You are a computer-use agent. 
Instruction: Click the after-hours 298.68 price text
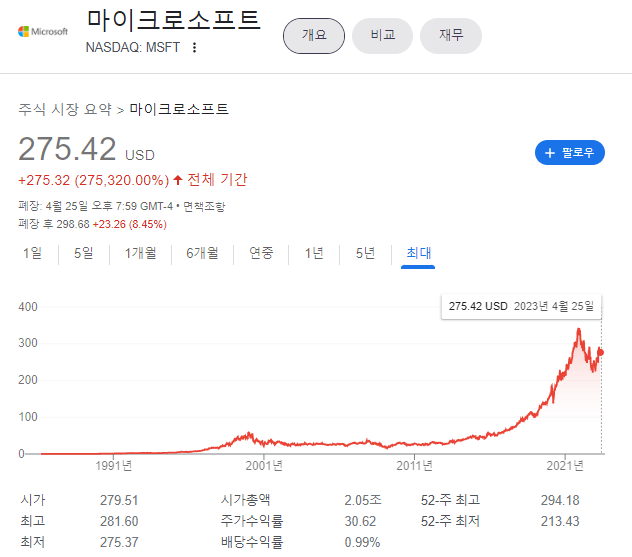(x=73, y=224)
